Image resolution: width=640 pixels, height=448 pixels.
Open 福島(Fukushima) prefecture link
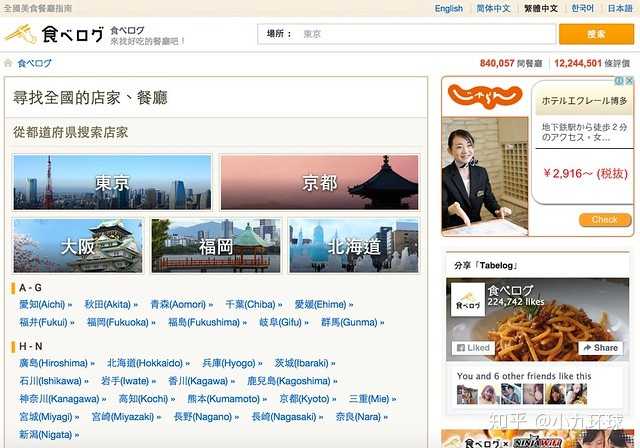point(207,322)
